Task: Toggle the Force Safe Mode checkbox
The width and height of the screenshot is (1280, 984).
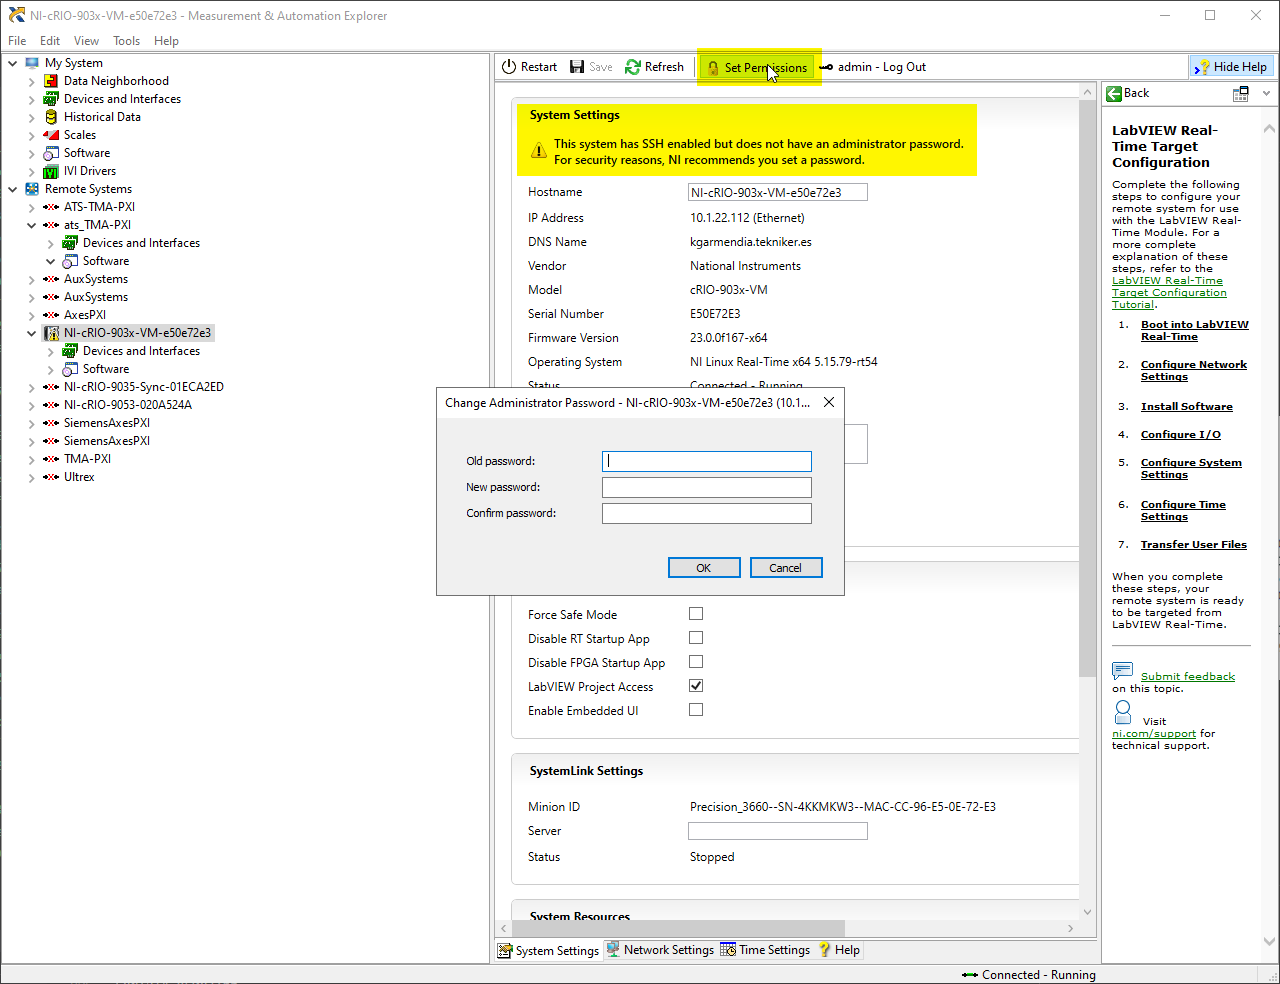Action: (x=696, y=614)
